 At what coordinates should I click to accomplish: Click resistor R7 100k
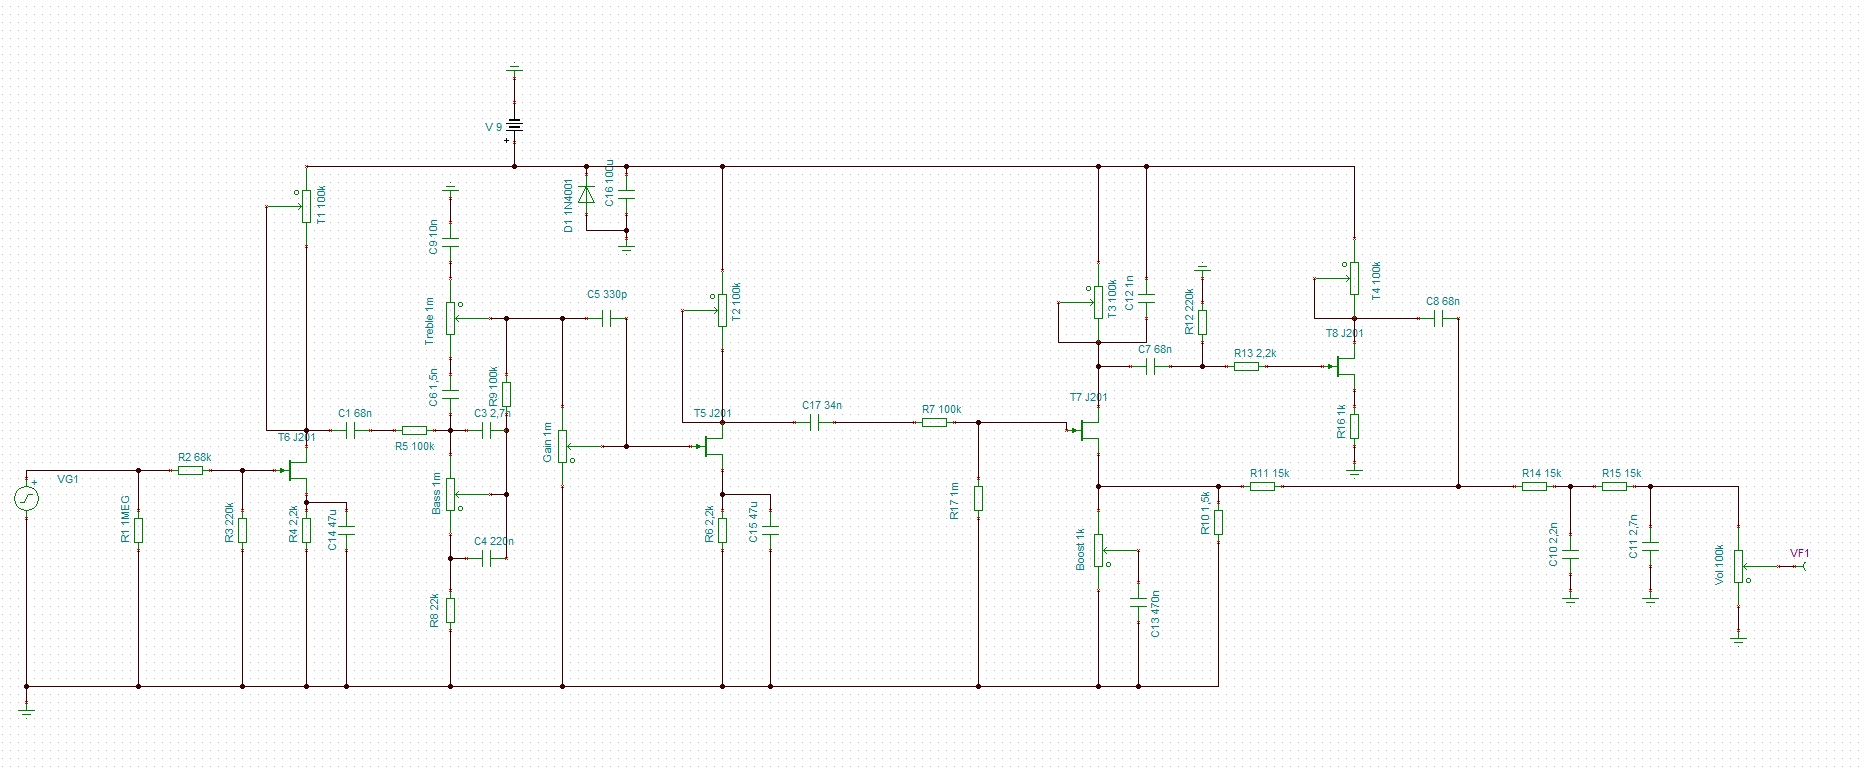click(934, 423)
